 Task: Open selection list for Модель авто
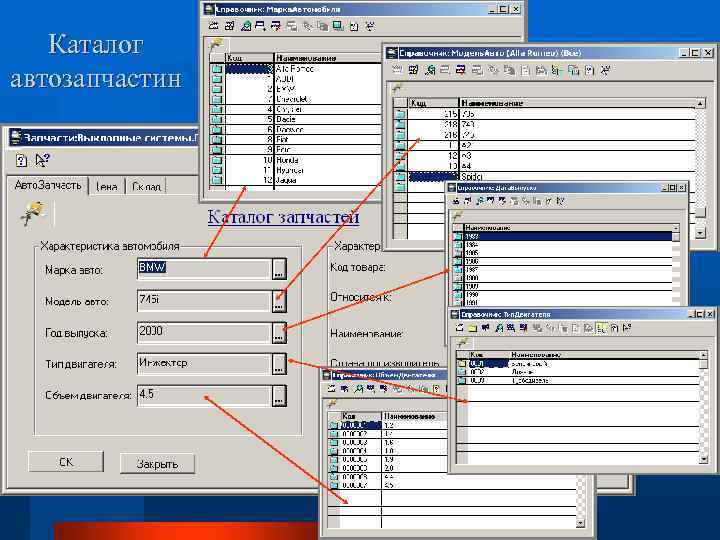point(279,301)
